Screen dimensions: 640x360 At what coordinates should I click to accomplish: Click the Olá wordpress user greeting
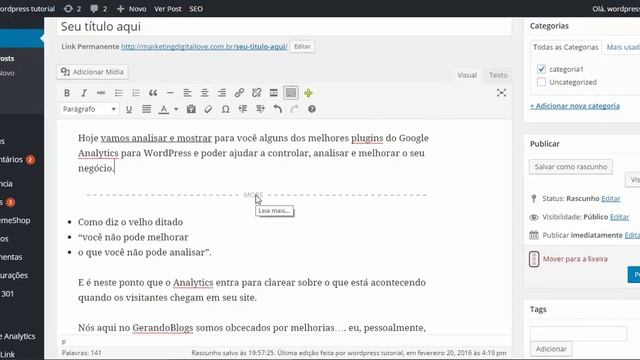(616, 9)
